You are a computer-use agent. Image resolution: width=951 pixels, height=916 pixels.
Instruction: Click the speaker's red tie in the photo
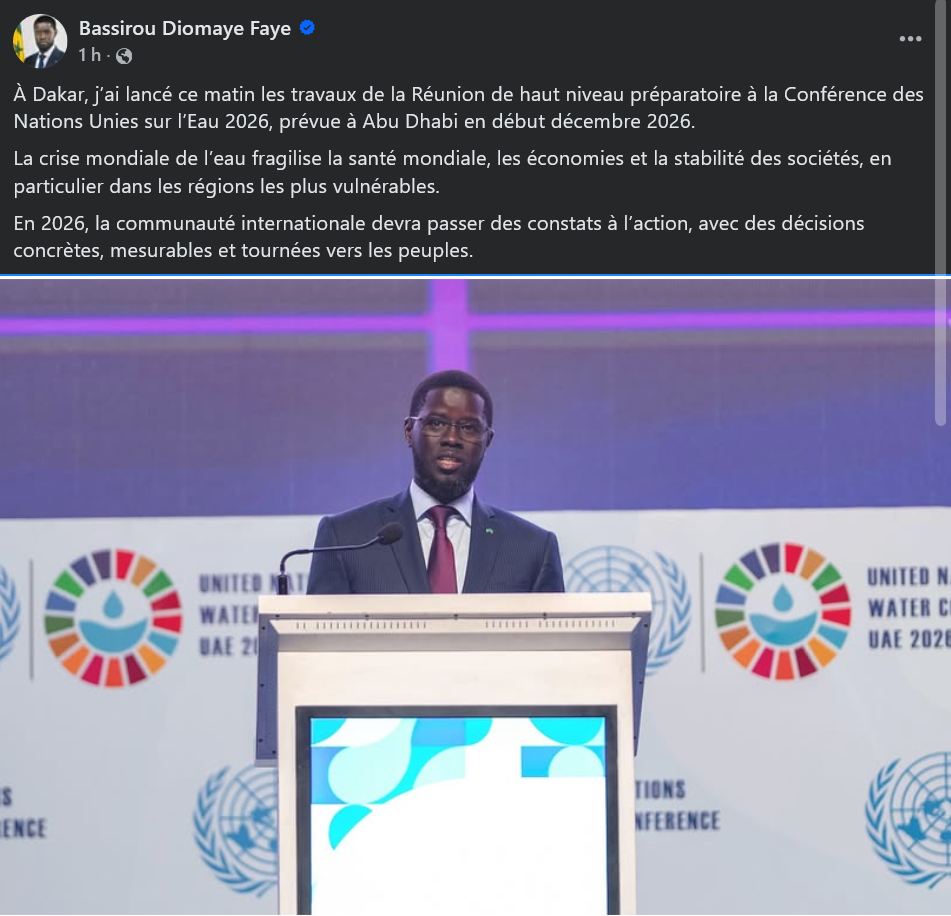click(442, 550)
